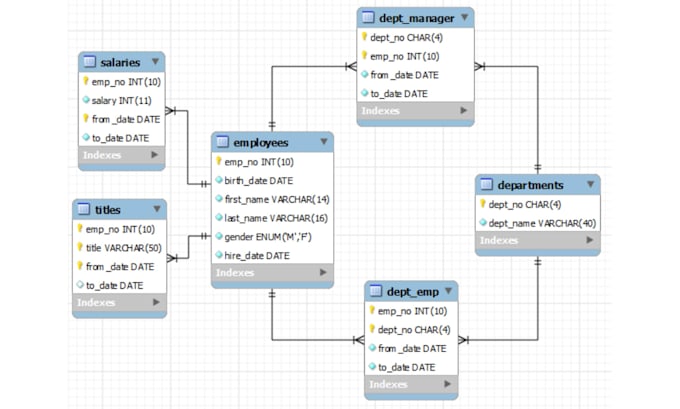The width and height of the screenshot is (680, 409).
Task: Click diamond icon of salaries to_date column
Action: [x=86, y=137]
